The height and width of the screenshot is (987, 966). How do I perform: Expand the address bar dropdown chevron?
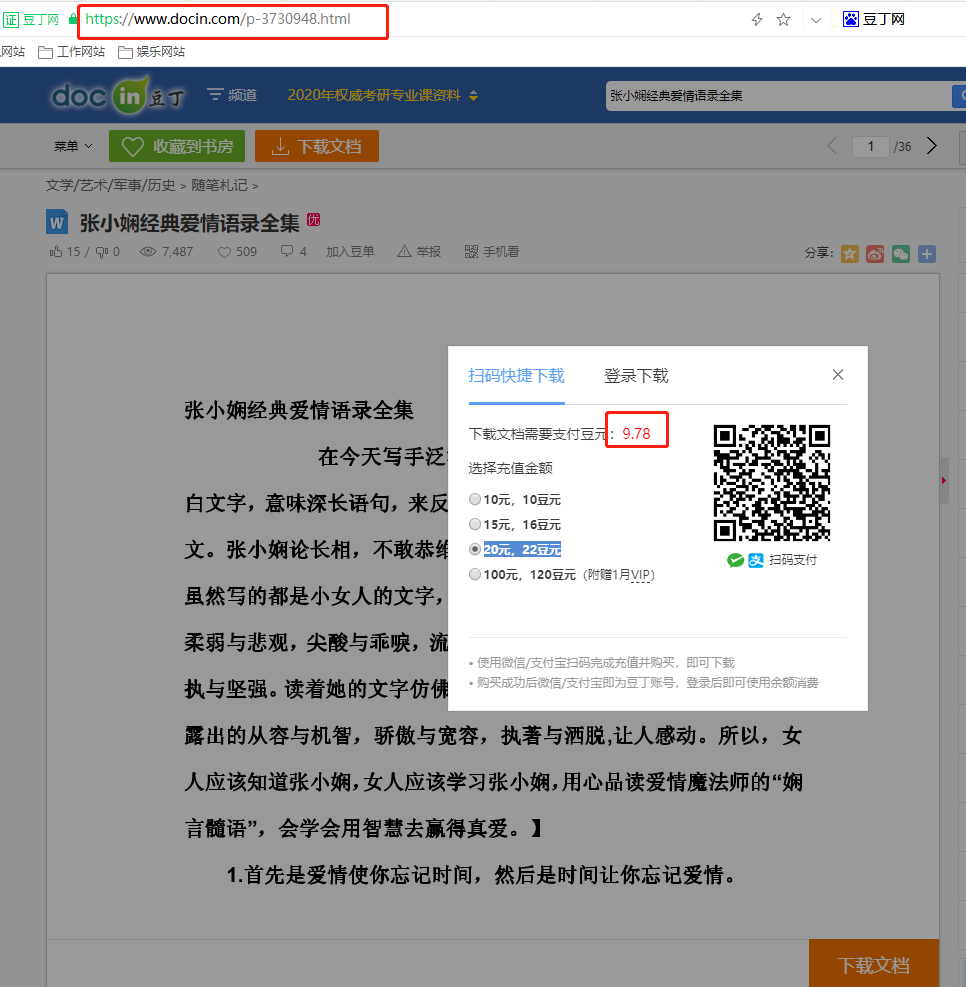coord(816,20)
